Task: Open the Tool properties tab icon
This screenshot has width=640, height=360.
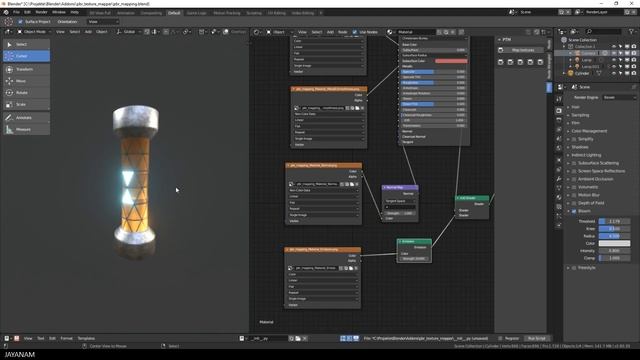Action: click(x=559, y=99)
